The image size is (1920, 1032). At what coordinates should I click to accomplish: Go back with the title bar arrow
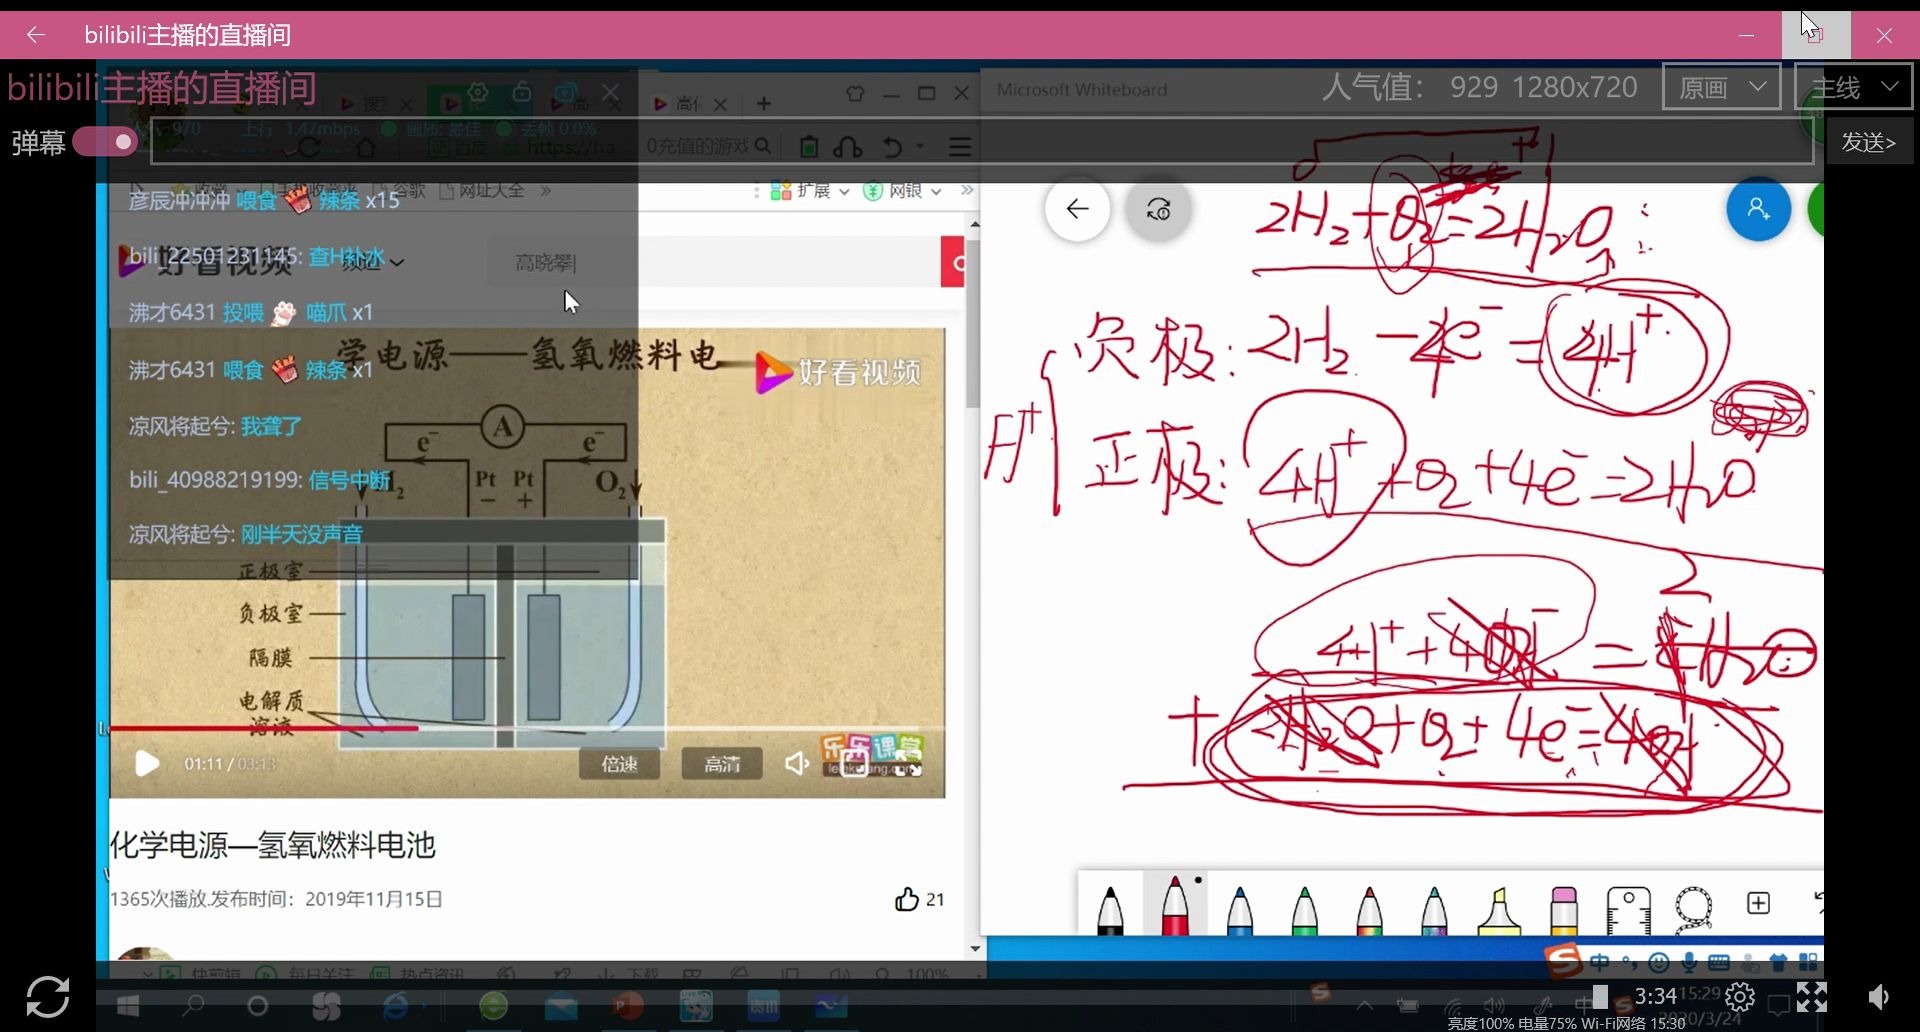coord(36,35)
